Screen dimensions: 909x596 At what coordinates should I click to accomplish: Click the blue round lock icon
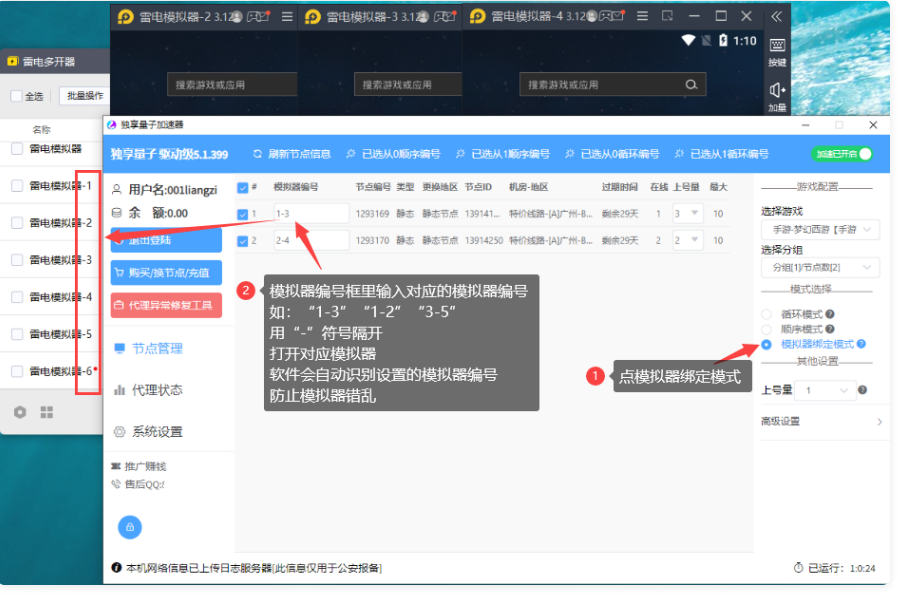point(130,527)
